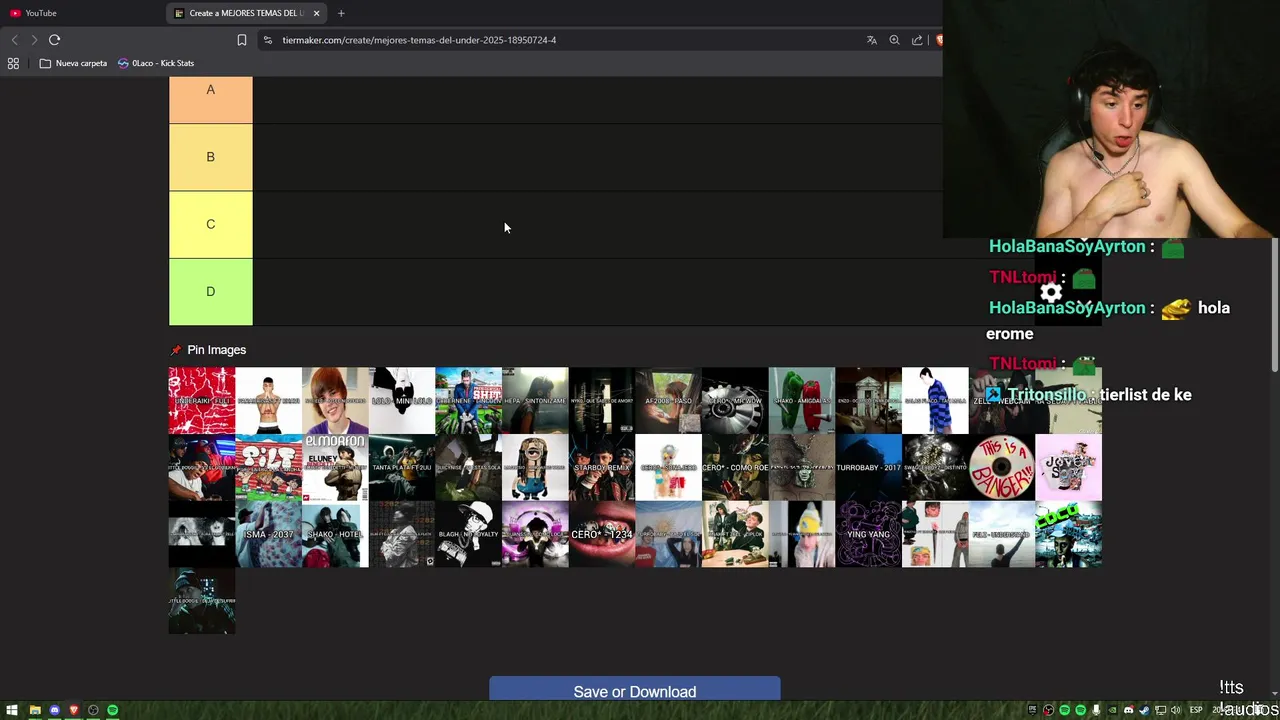Select the BLAGH - NO LOYALTY thumbnail
The image size is (1280, 720).
click(x=468, y=534)
